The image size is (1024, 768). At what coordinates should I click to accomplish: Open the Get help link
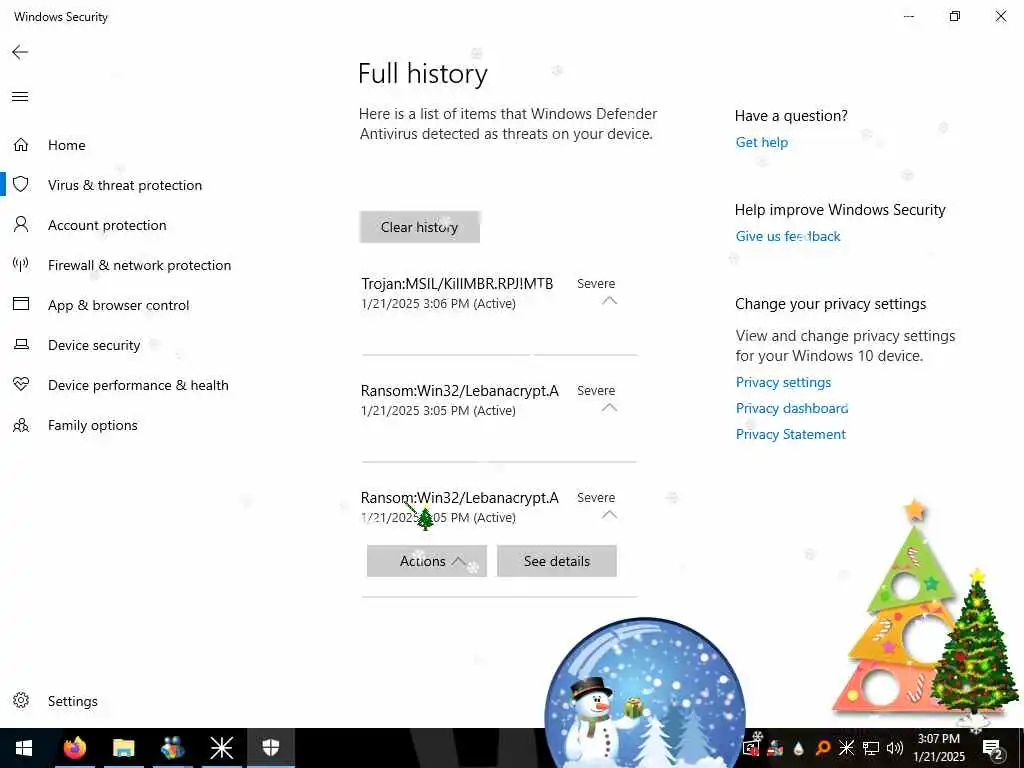click(761, 142)
